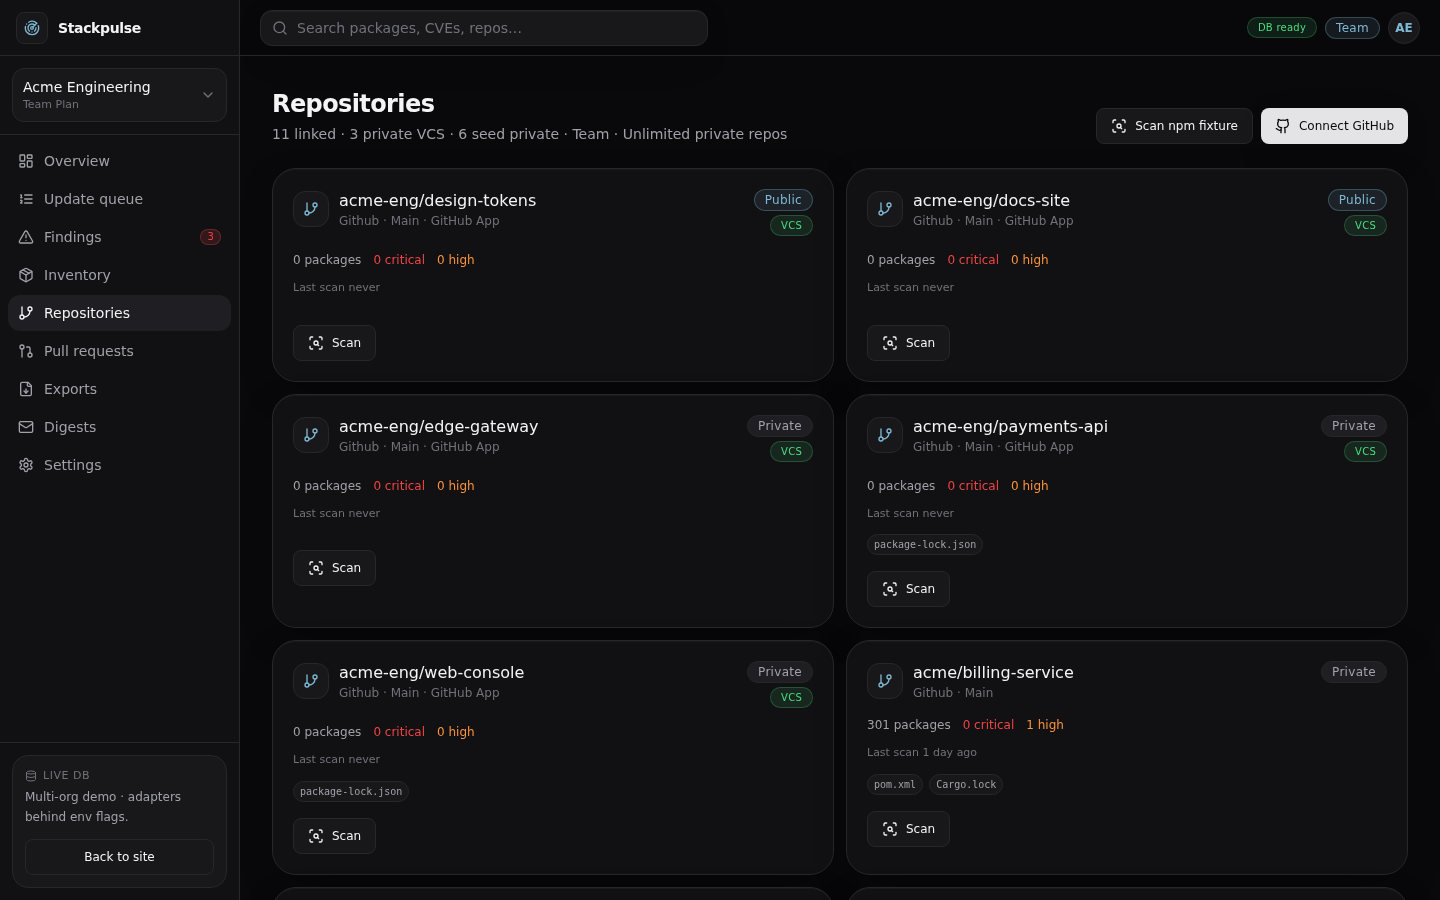The width and height of the screenshot is (1440, 900).
Task: Click the VCS badge on docs-site
Action: tap(1365, 226)
